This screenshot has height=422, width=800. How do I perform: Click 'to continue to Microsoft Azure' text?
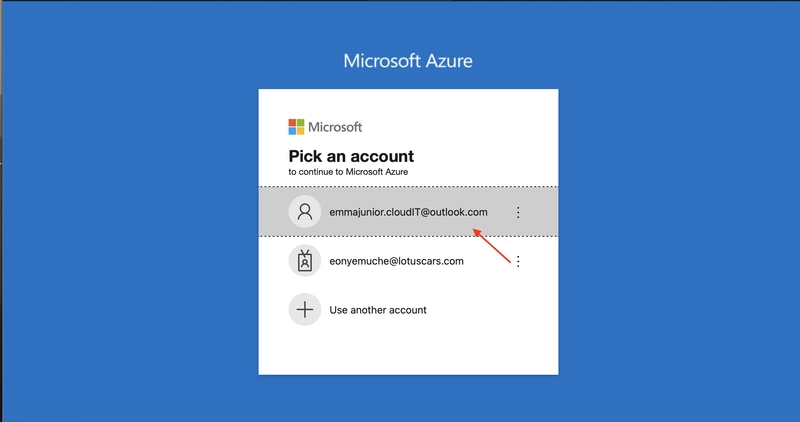click(348, 172)
